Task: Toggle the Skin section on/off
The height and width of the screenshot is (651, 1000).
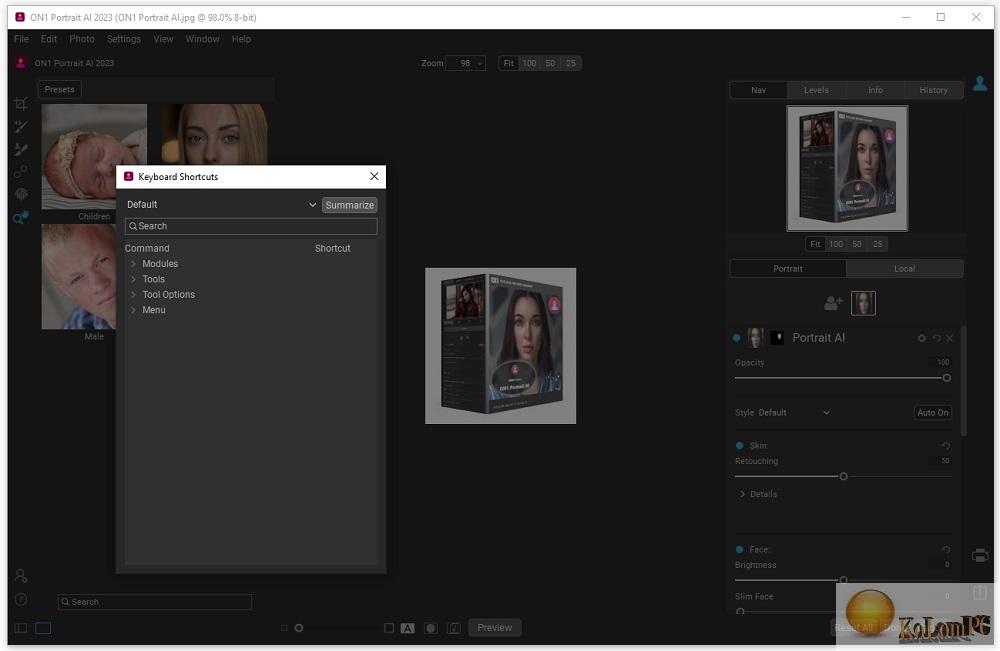Action: coord(739,446)
